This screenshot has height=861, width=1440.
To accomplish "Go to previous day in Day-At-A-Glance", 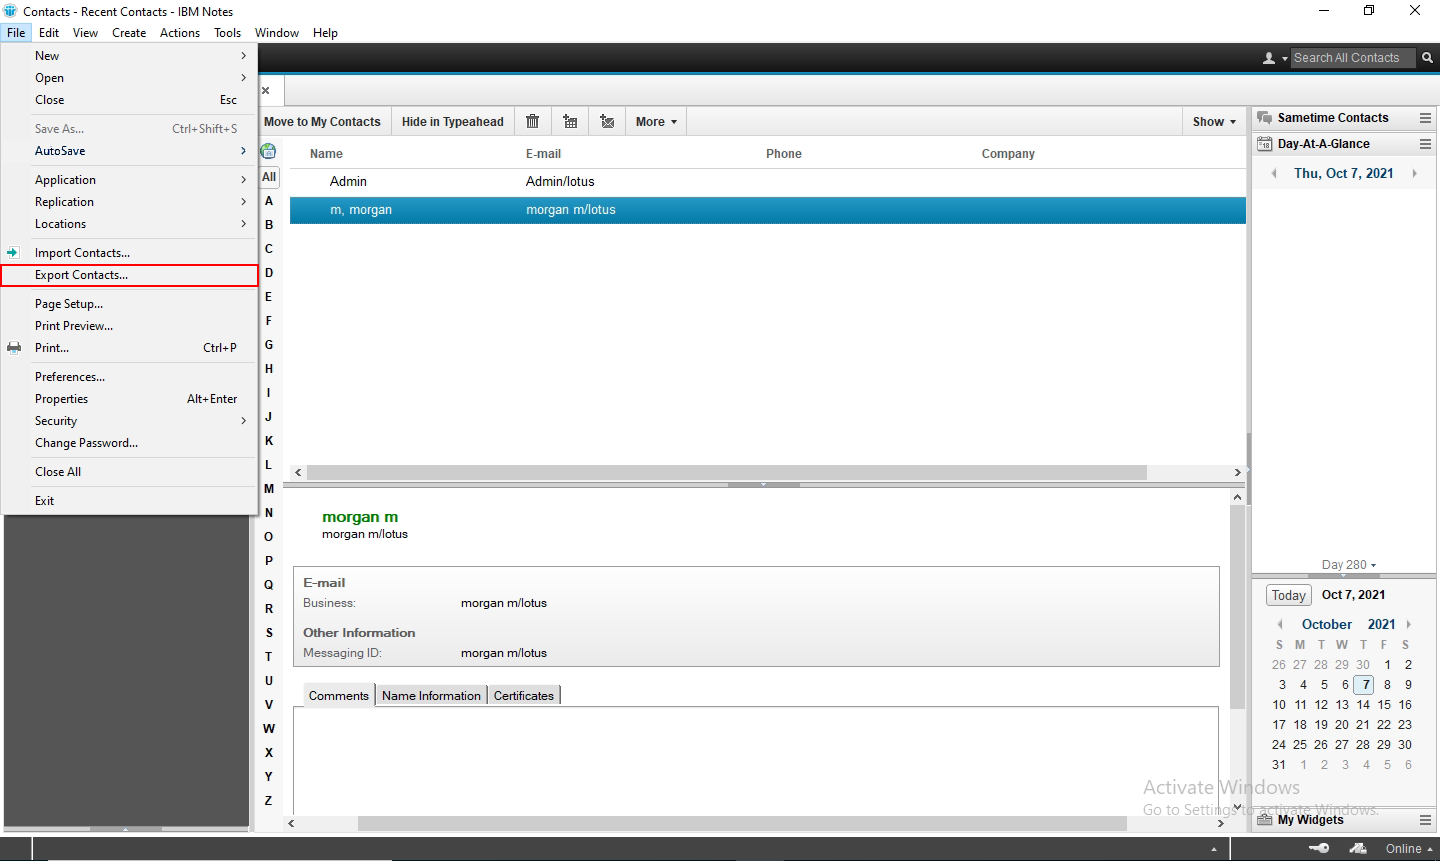I will coord(1274,174).
